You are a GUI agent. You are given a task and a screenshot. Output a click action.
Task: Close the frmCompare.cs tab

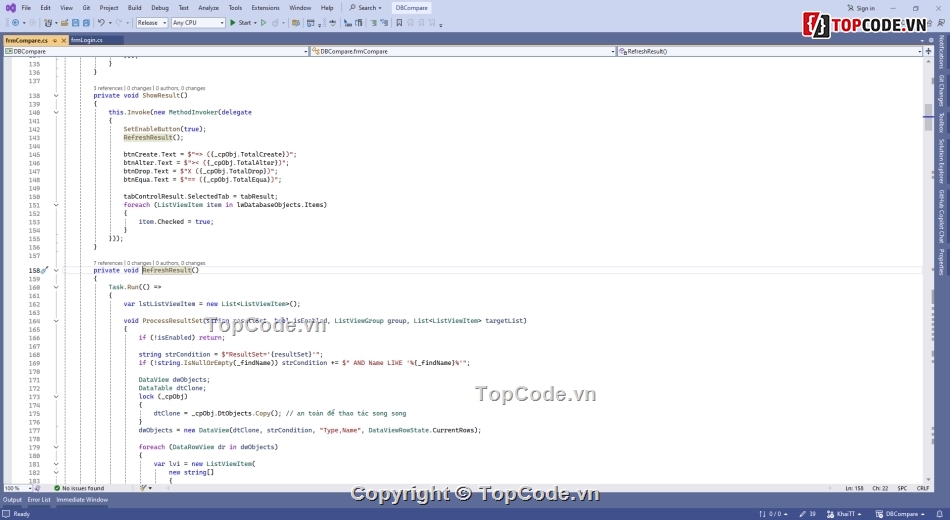point(64,40)
